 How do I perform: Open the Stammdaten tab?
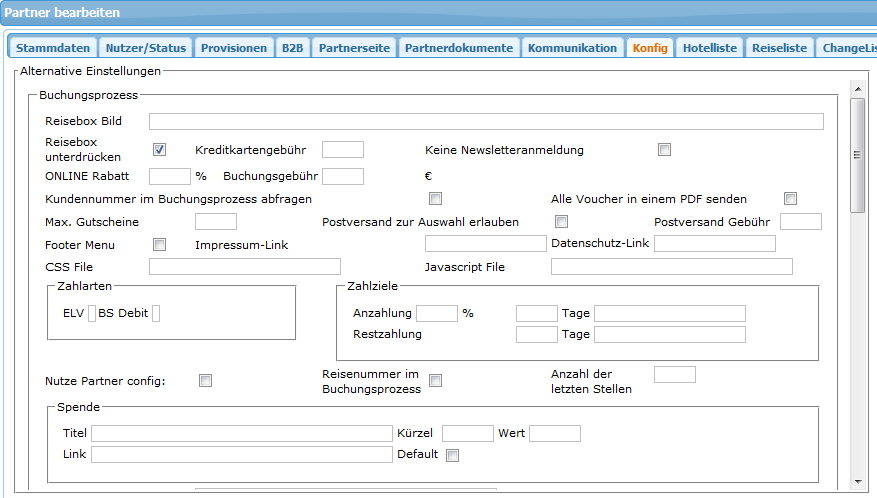53,48
